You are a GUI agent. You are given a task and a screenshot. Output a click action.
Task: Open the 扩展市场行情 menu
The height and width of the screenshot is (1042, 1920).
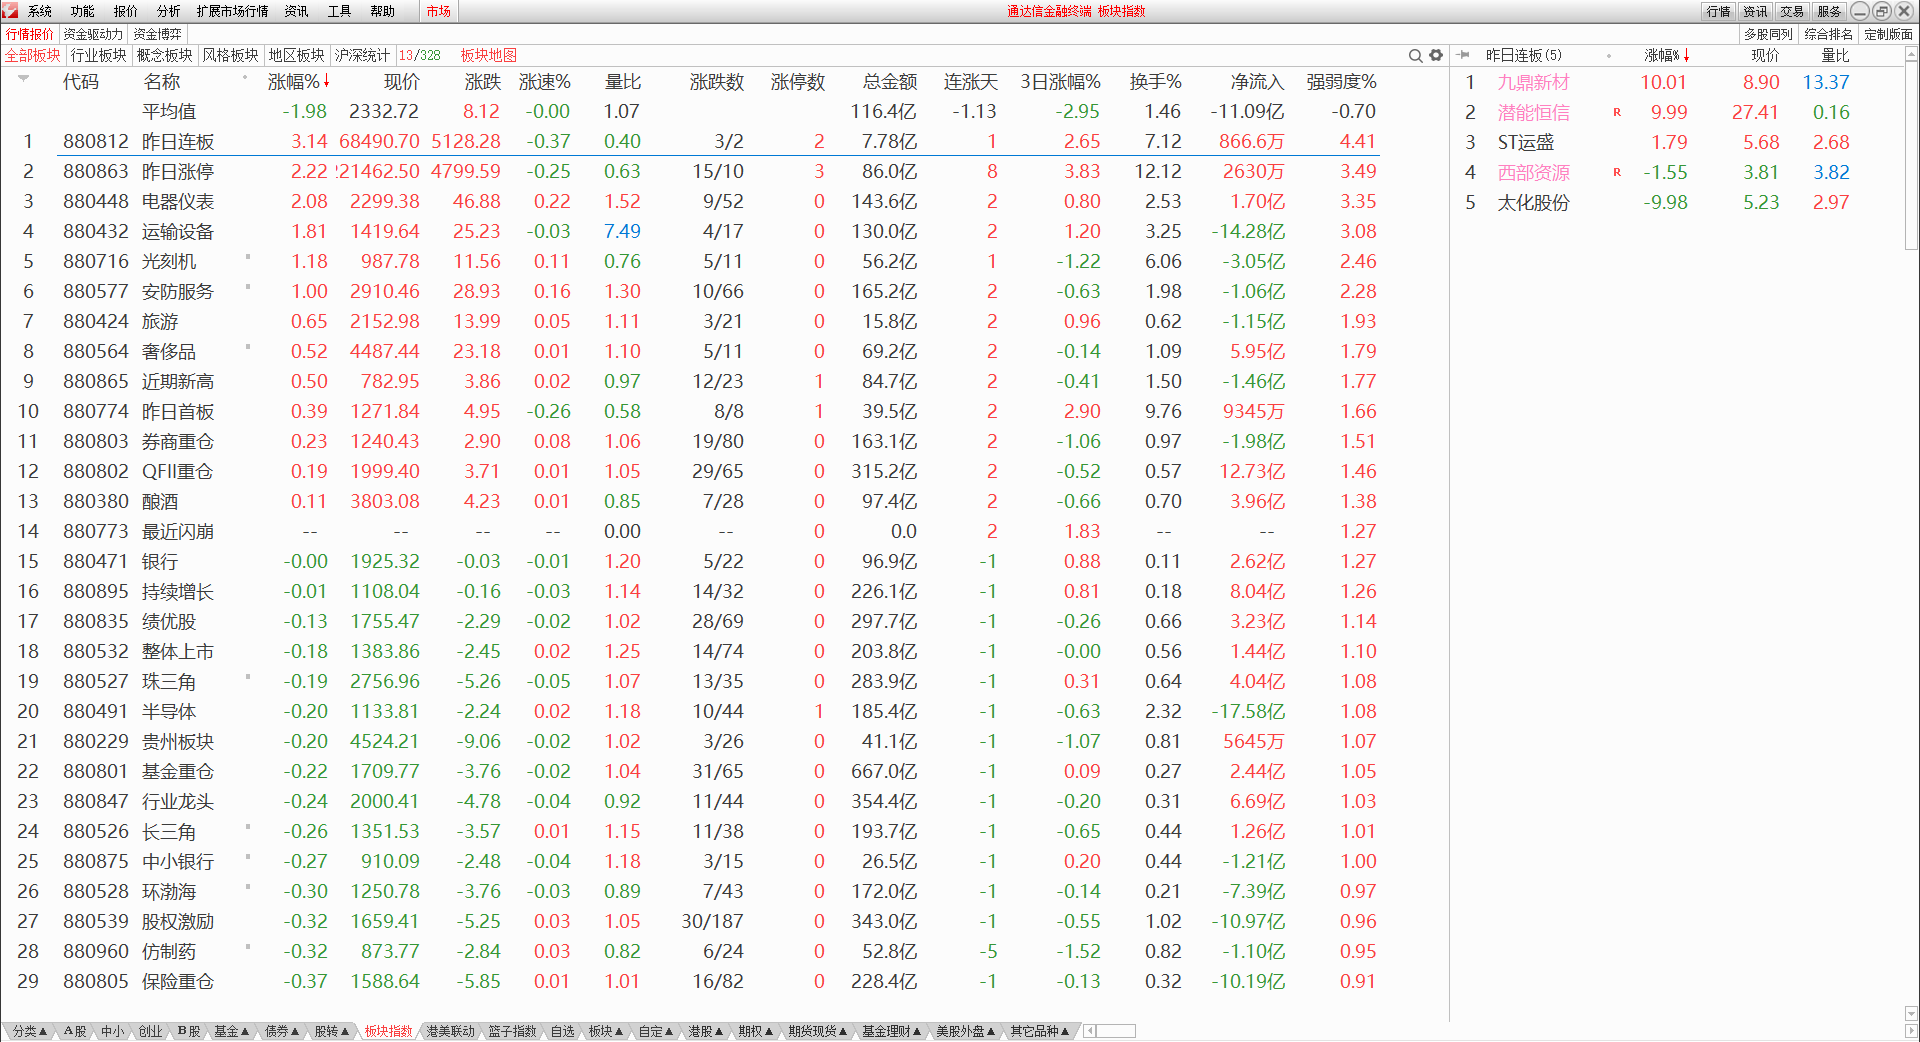[x=232, y=11]
